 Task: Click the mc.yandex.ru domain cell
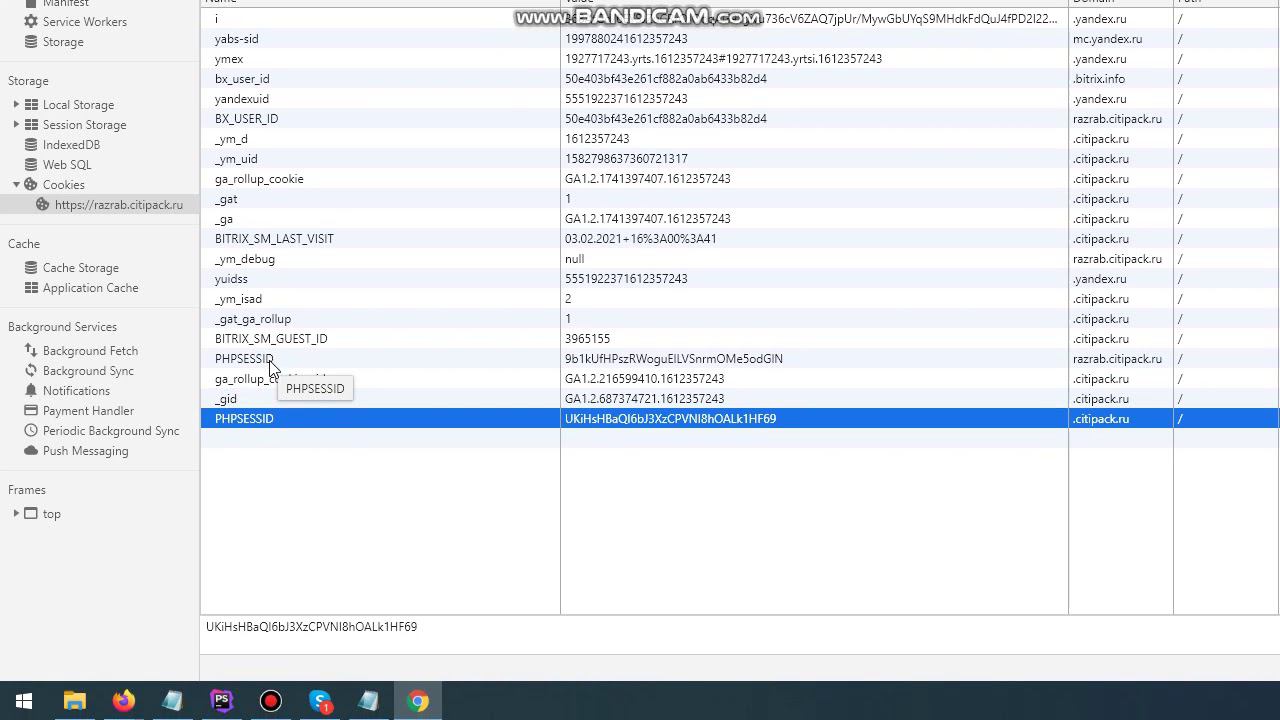point(1107,38)
